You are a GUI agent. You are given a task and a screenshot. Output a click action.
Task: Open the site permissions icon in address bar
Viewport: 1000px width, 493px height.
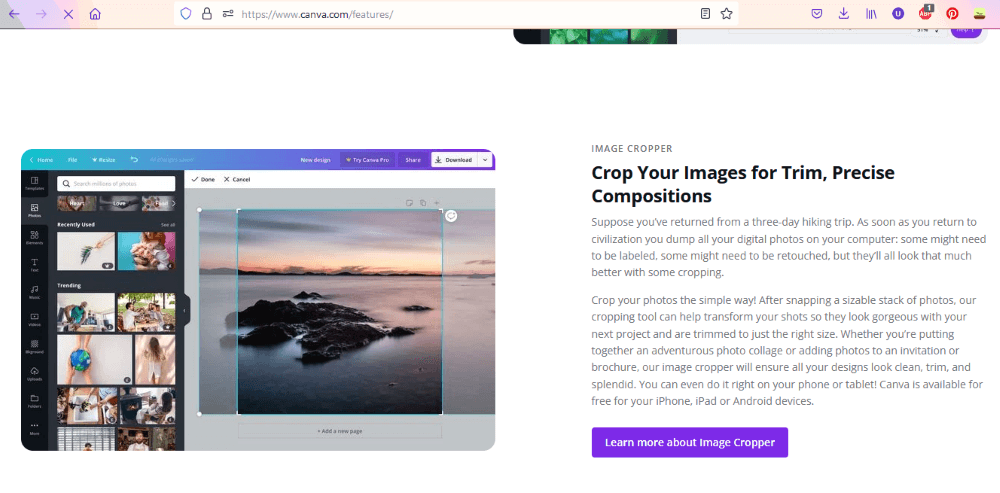(228, 13)
